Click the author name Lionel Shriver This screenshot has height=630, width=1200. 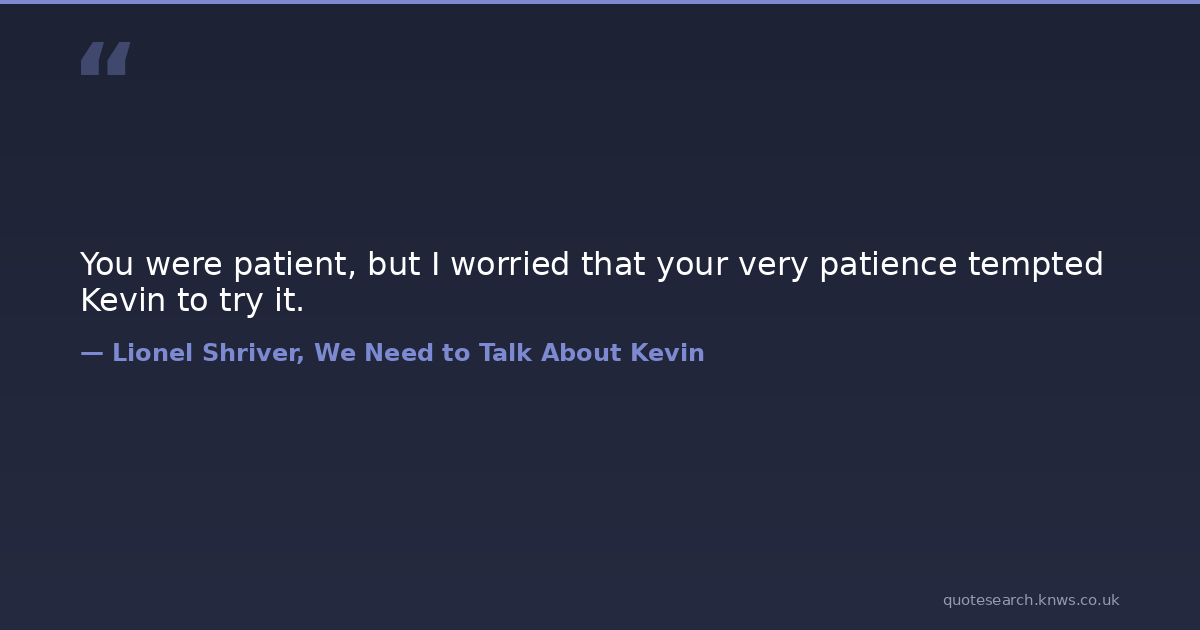[208, 353]
